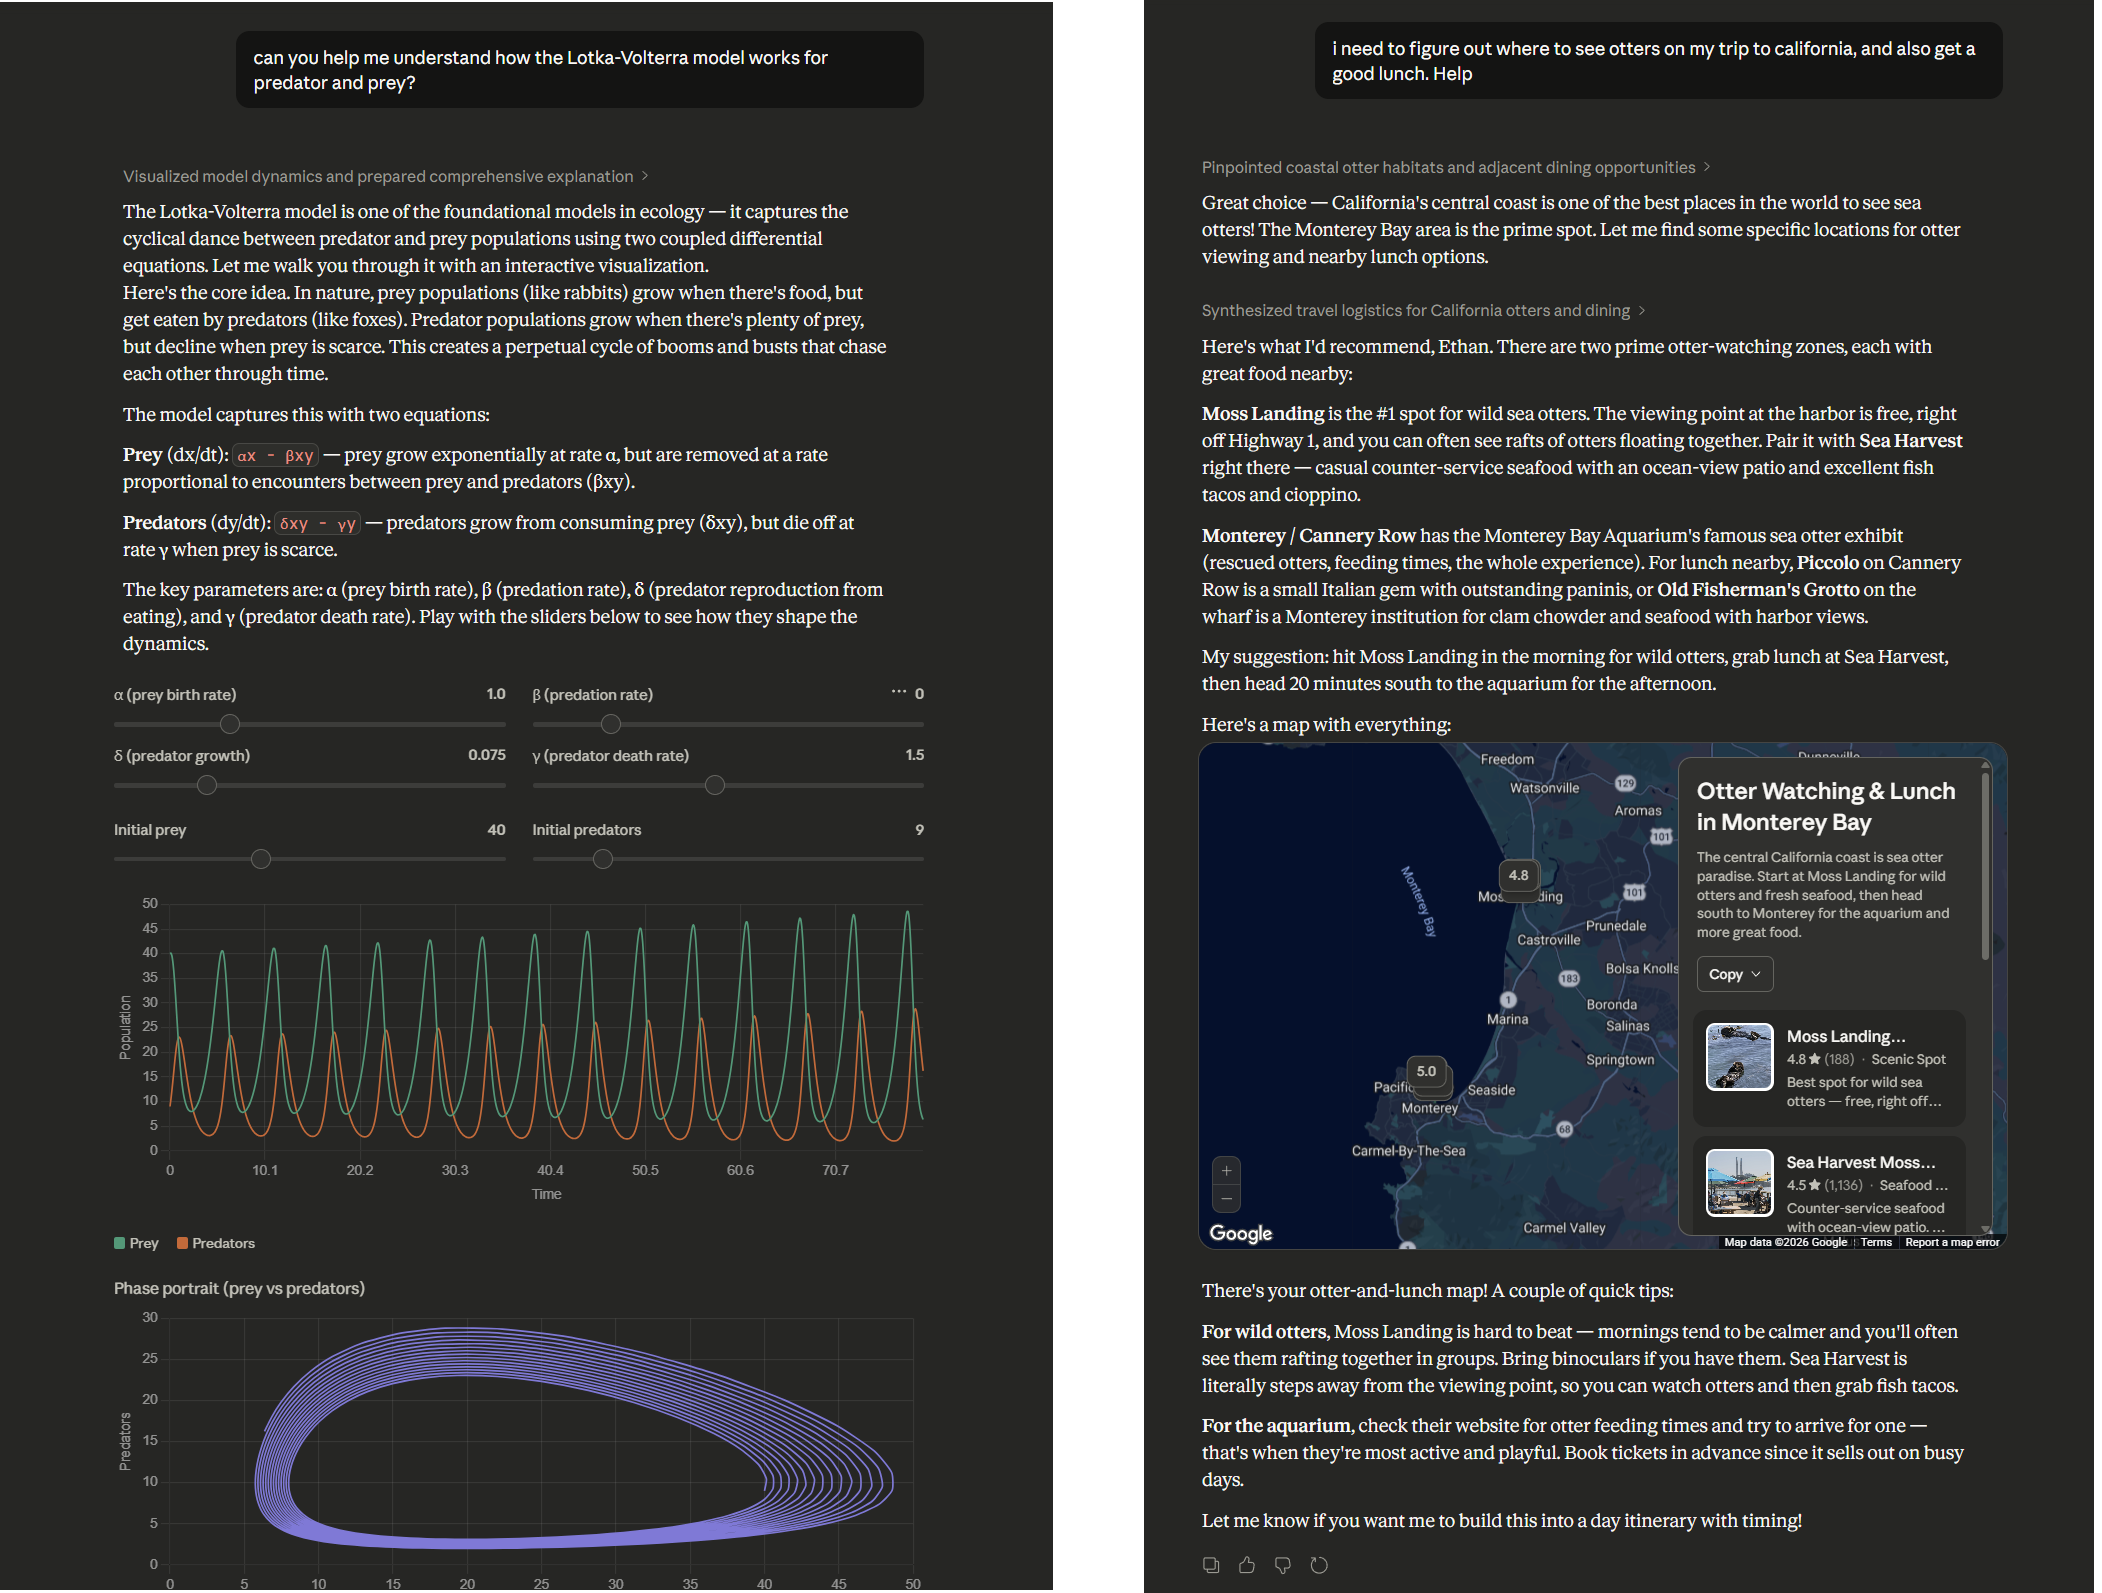Viewport: 2102px width, 1593px height.
Task: Zoom in on the map
Action: click(1226, 1171)
